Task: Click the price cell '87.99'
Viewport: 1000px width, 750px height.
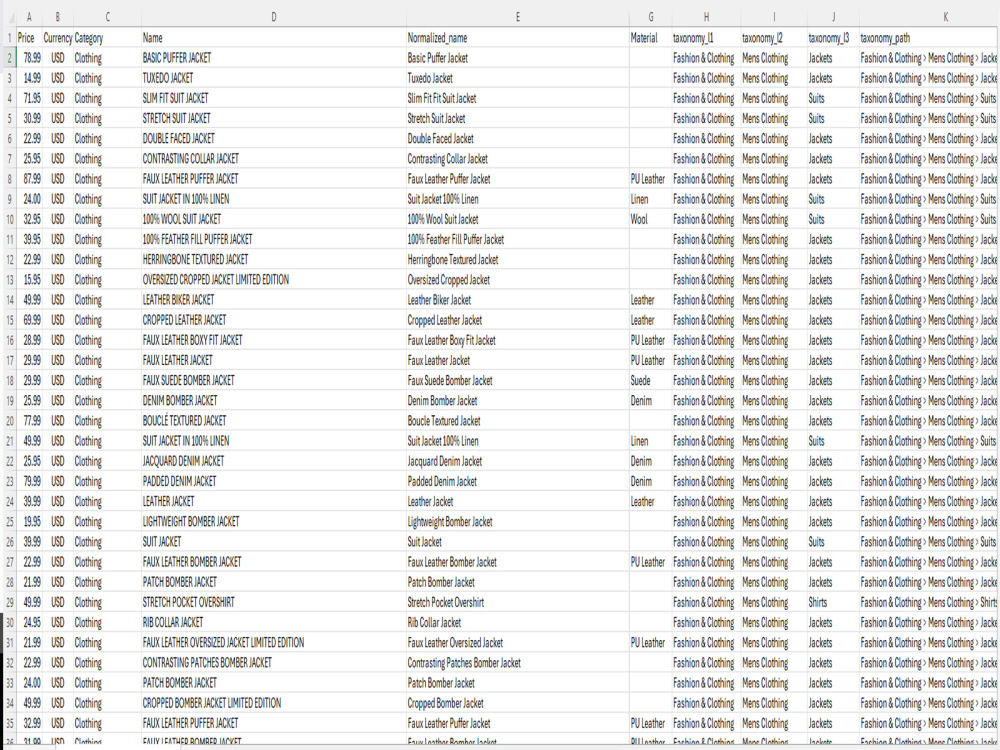Action: coord(29,179)
